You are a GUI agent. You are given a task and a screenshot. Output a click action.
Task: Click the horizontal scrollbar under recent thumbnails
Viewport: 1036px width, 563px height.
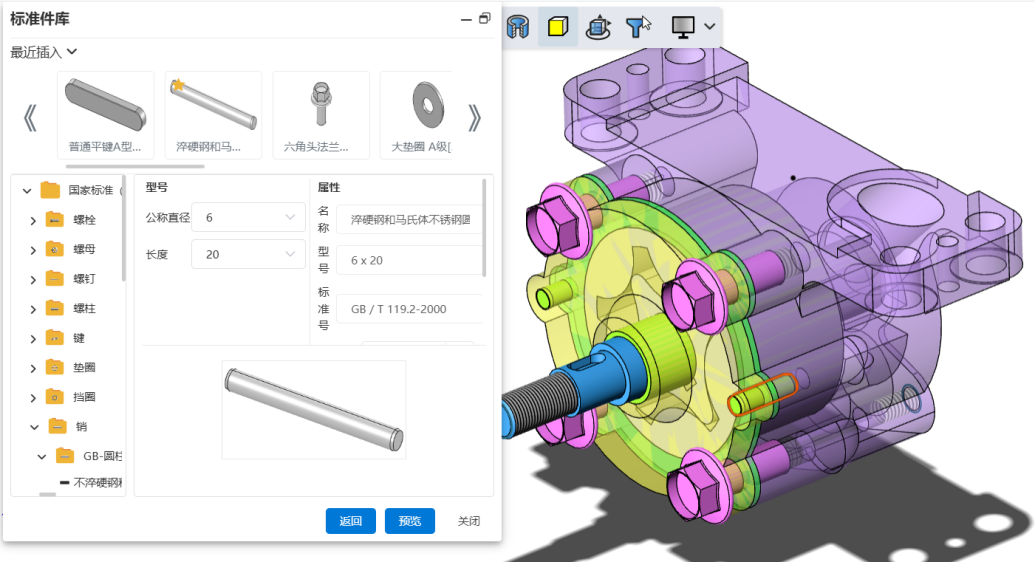(x=135, y=166)
